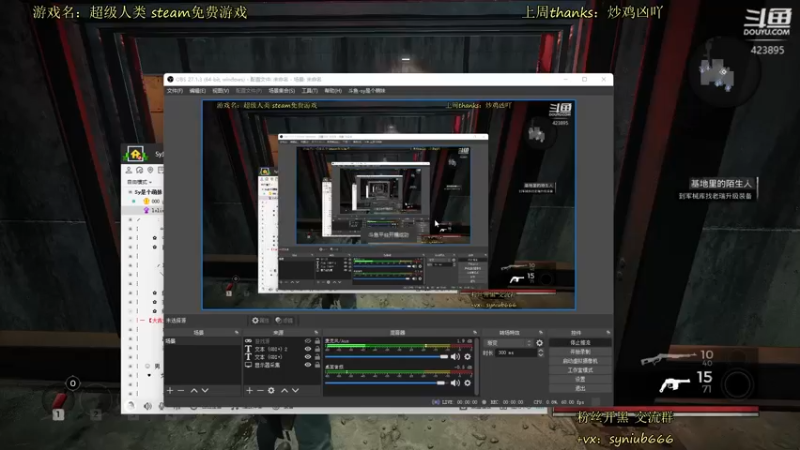Screen dimensions: 800x450
Task: Add a new scene with plus icon
Action: 170,390
